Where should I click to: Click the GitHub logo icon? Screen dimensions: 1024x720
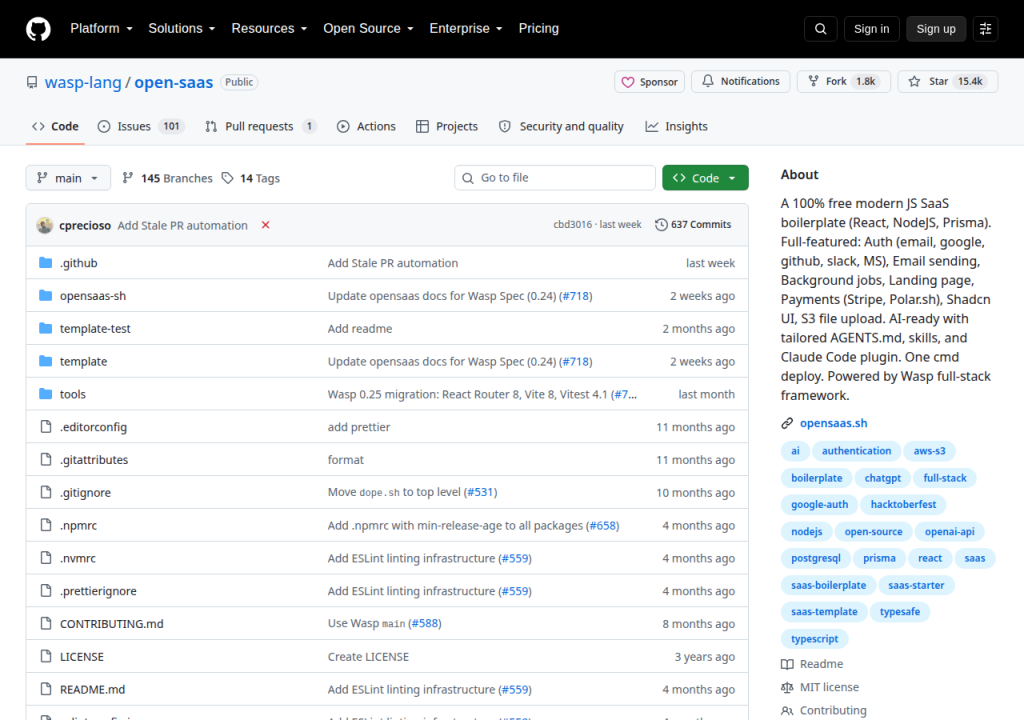(x=38, y=29)
